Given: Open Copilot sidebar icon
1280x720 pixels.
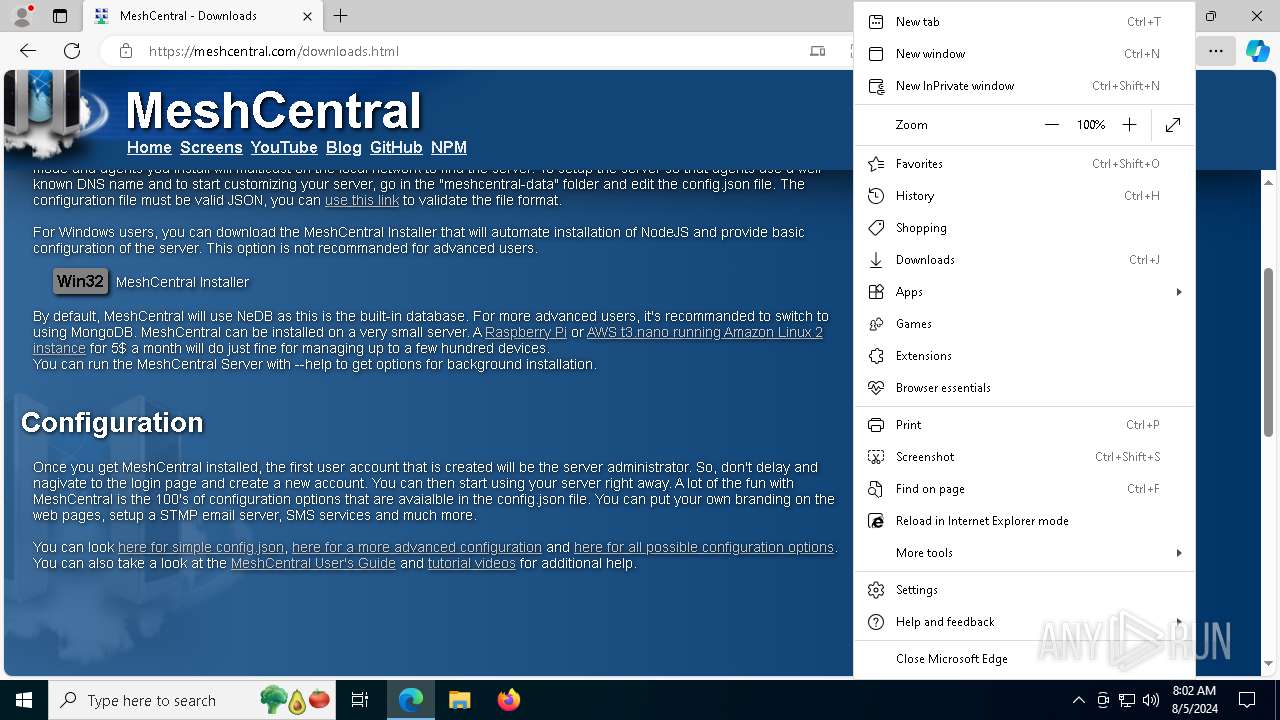Looking at the screenshot, I should tap(1257, 50).
